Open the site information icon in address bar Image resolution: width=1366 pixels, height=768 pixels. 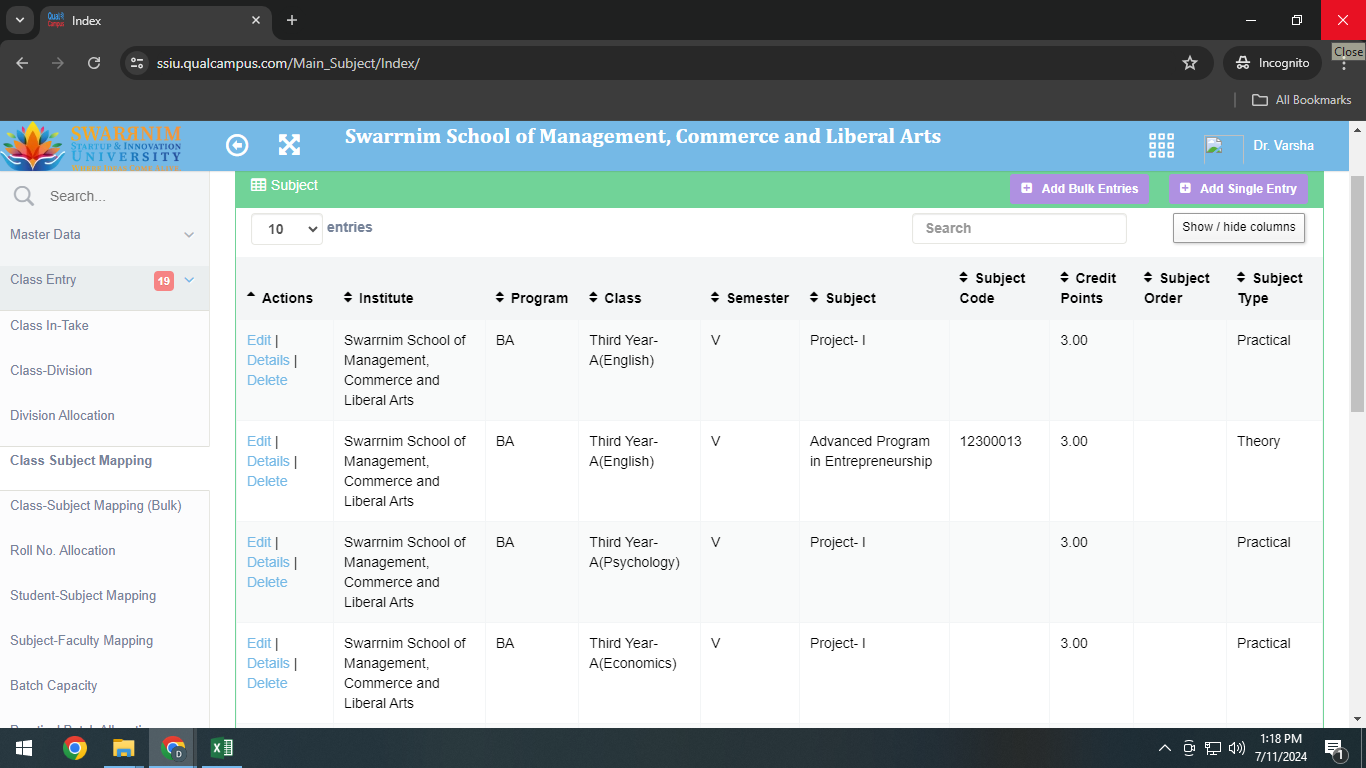[x=138, y=63]
